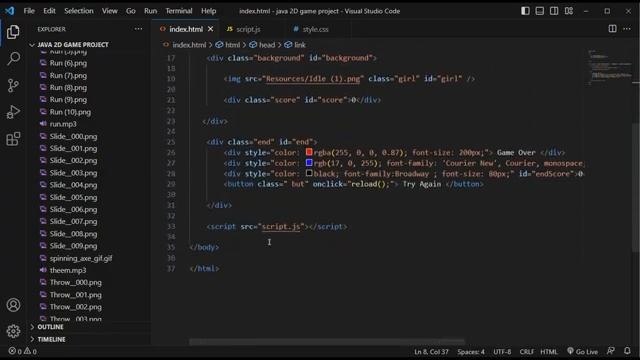Open theem.mp3 audio file
Screen dimensions: 640x360
point(68,270)
